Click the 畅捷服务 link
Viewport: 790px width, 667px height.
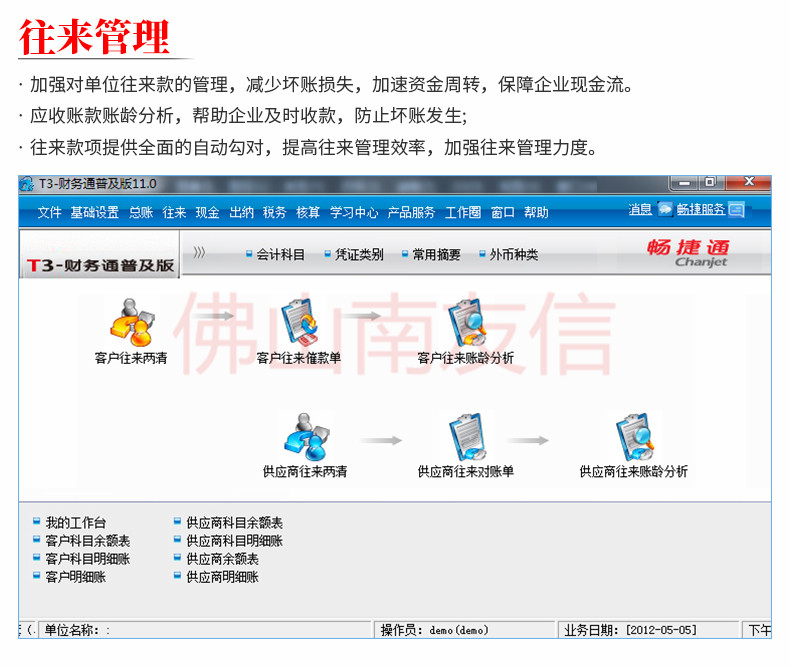[x=701, y=209]
